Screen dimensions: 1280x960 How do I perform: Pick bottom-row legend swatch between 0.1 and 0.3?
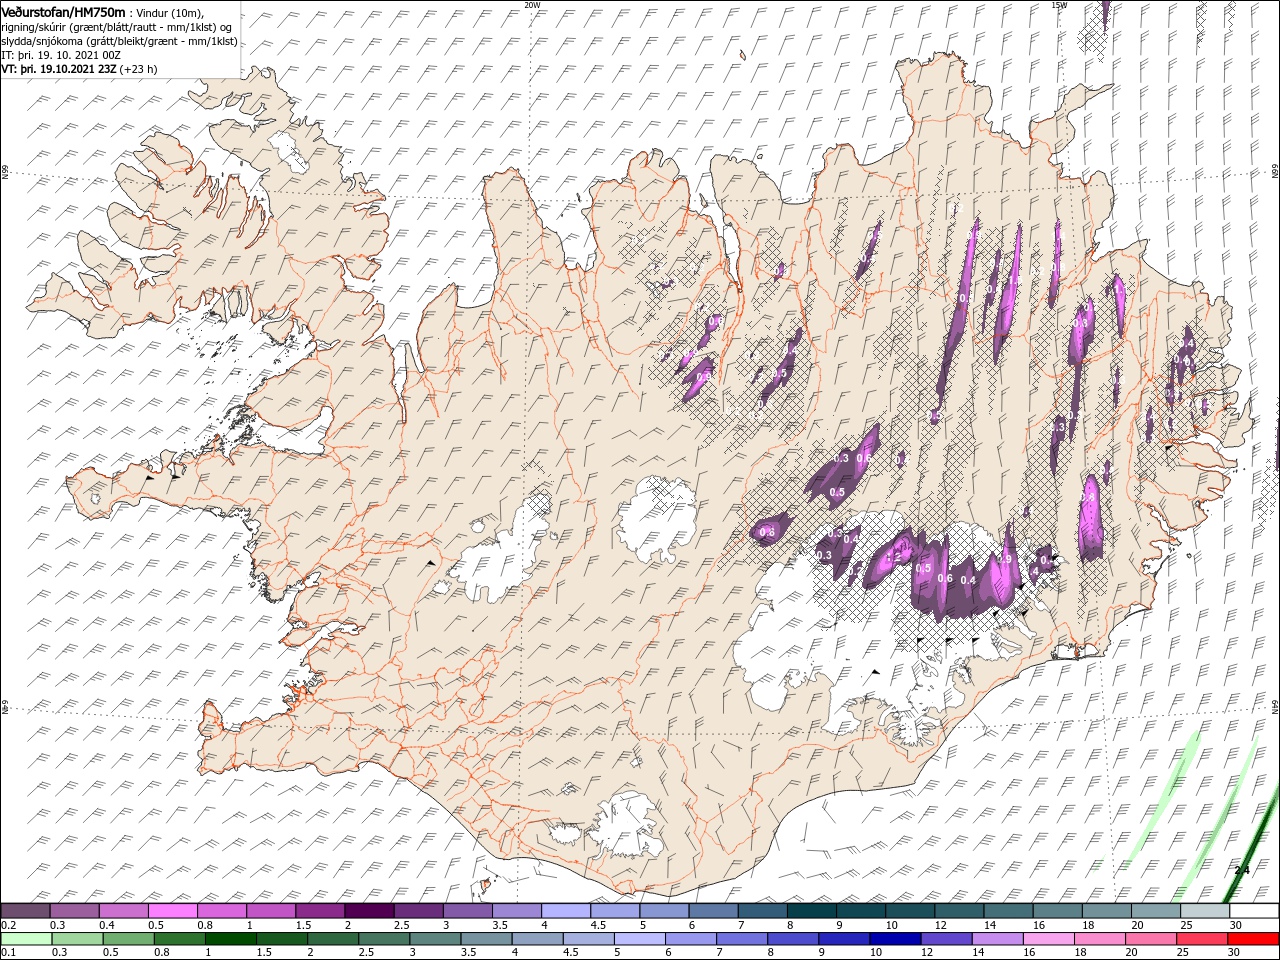25,939
